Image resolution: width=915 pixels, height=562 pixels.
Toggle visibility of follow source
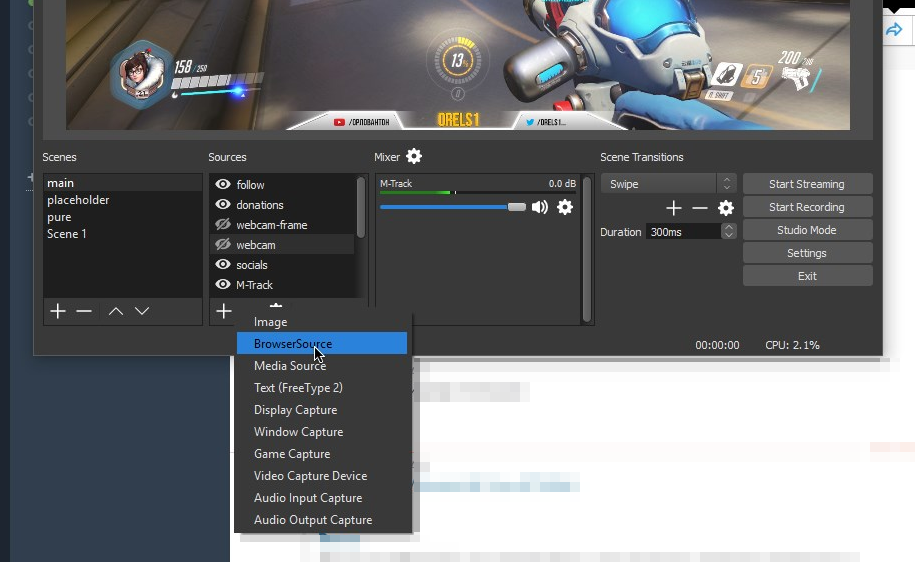point(223,184)
